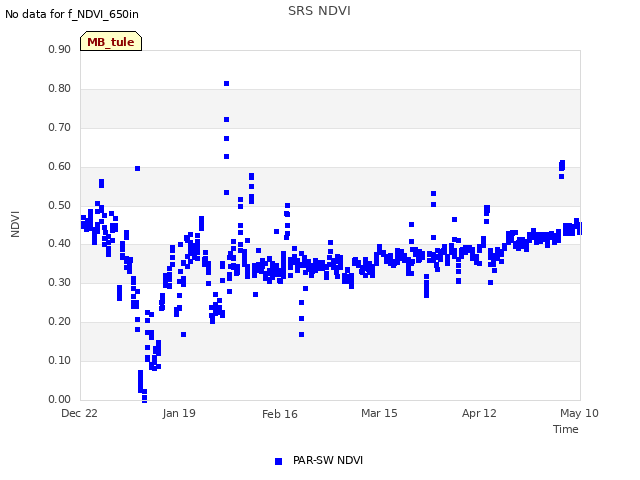The height and width of the screenshot is (480, 640).
Task: Click the Jan 19 x-axis label
Action: pyautogui.click(x=179, y=413)
